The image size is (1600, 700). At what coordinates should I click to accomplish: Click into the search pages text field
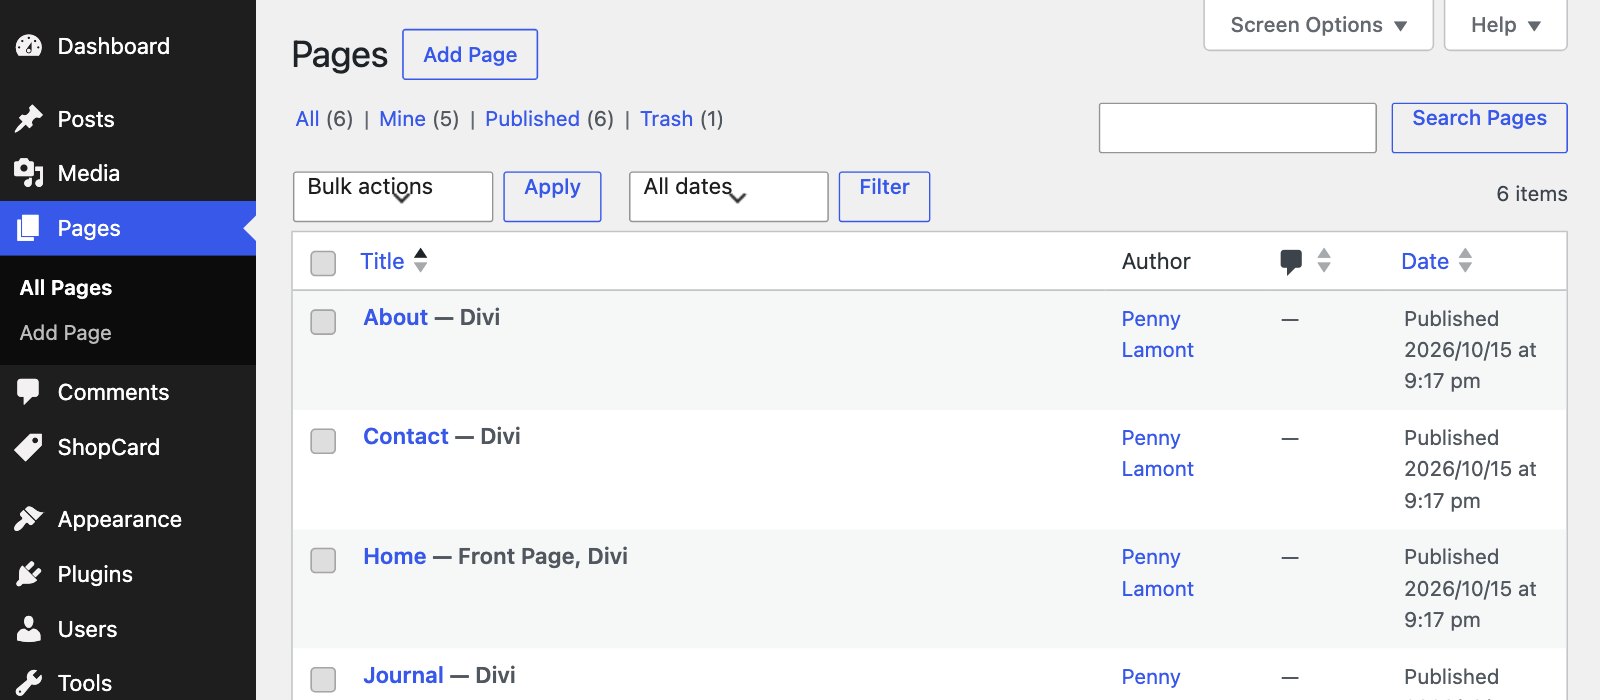[1238, 128]
